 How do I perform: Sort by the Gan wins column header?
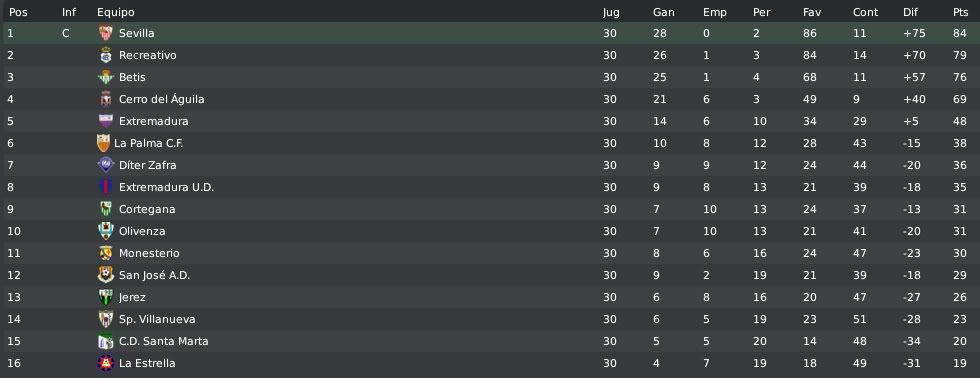[663, 12]
